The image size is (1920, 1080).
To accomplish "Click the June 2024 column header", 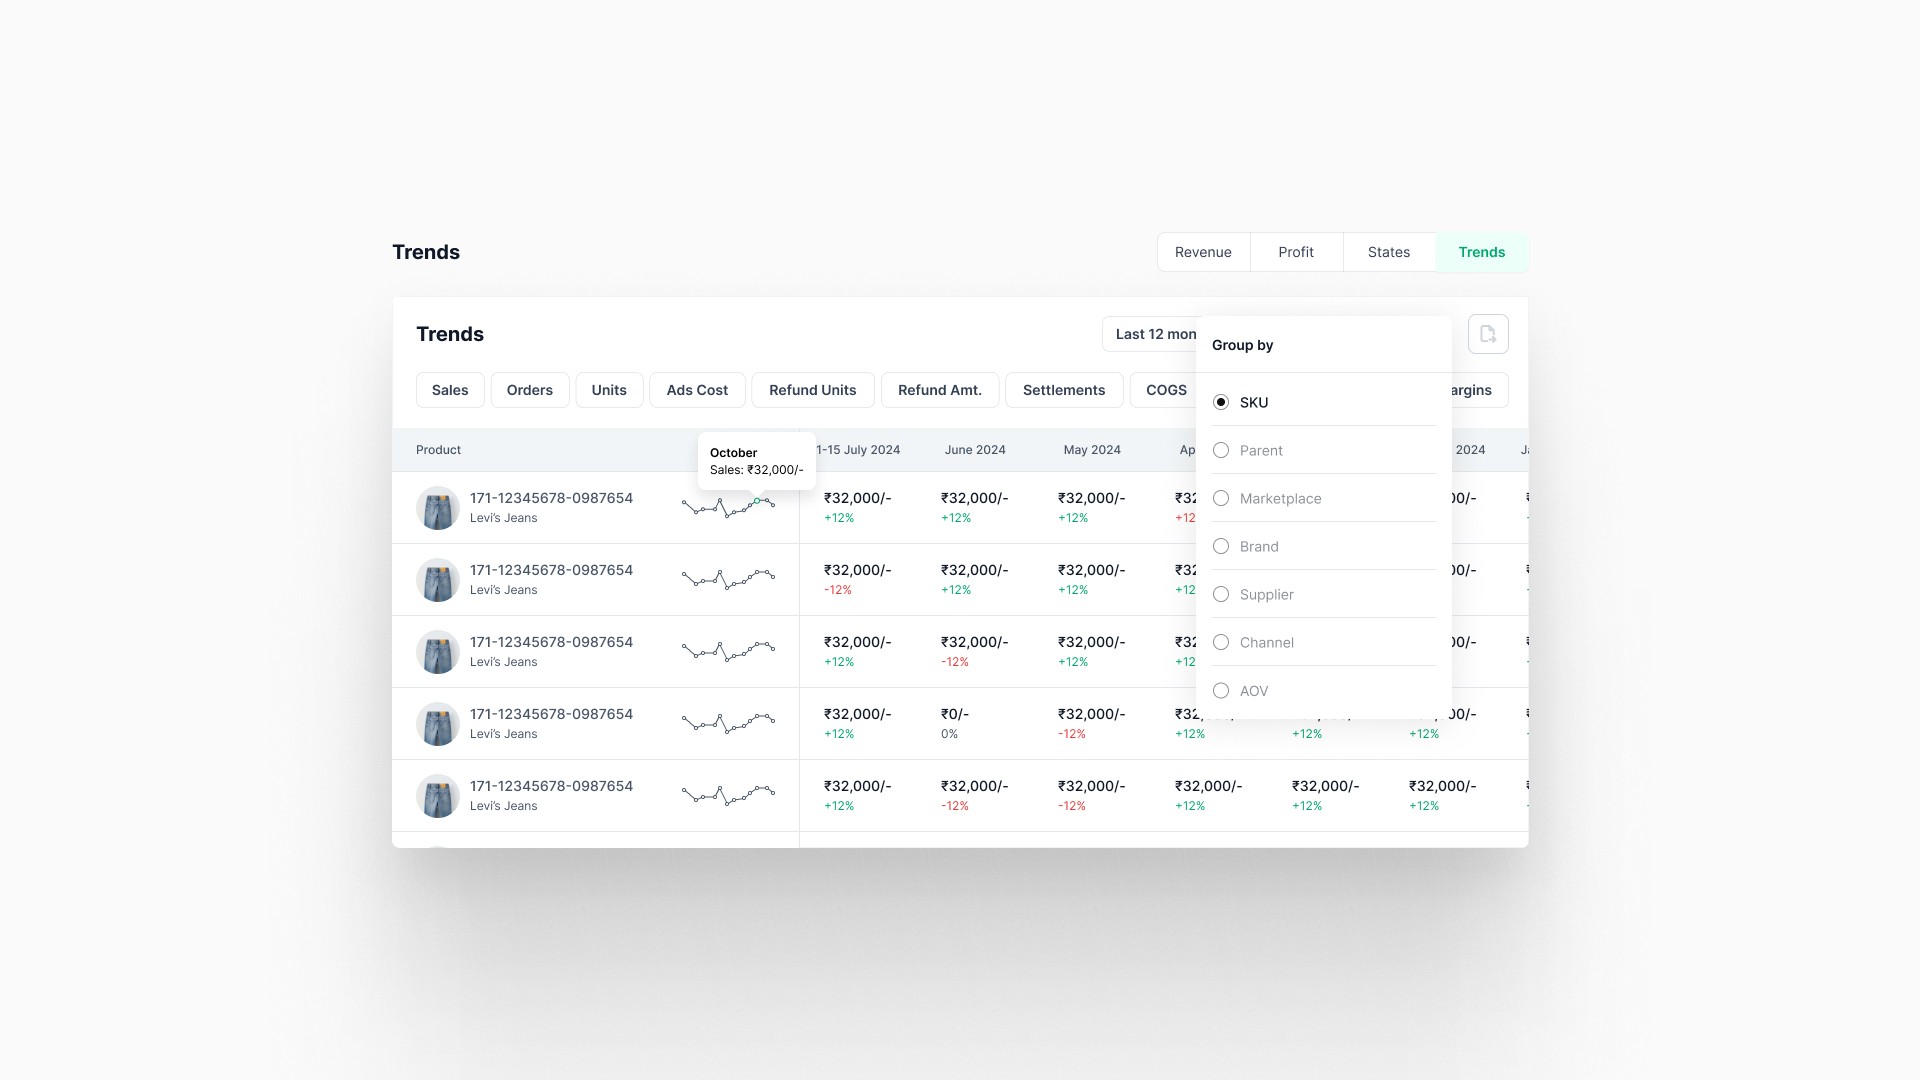I will [x=974, y=450].
